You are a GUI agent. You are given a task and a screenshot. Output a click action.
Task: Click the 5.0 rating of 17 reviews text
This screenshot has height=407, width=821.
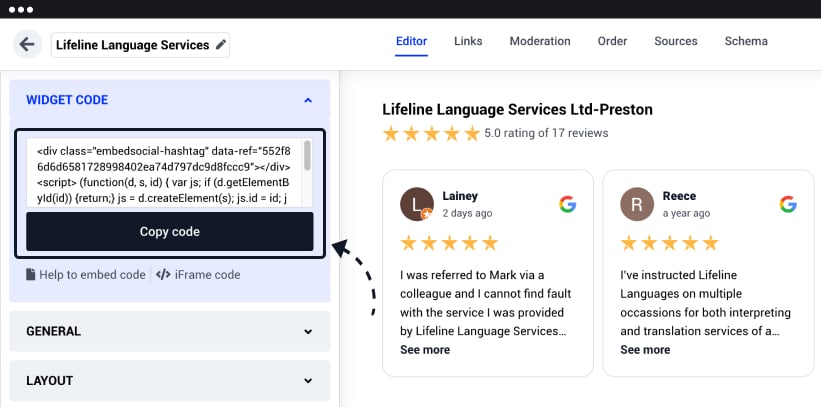tap(546, 133)
